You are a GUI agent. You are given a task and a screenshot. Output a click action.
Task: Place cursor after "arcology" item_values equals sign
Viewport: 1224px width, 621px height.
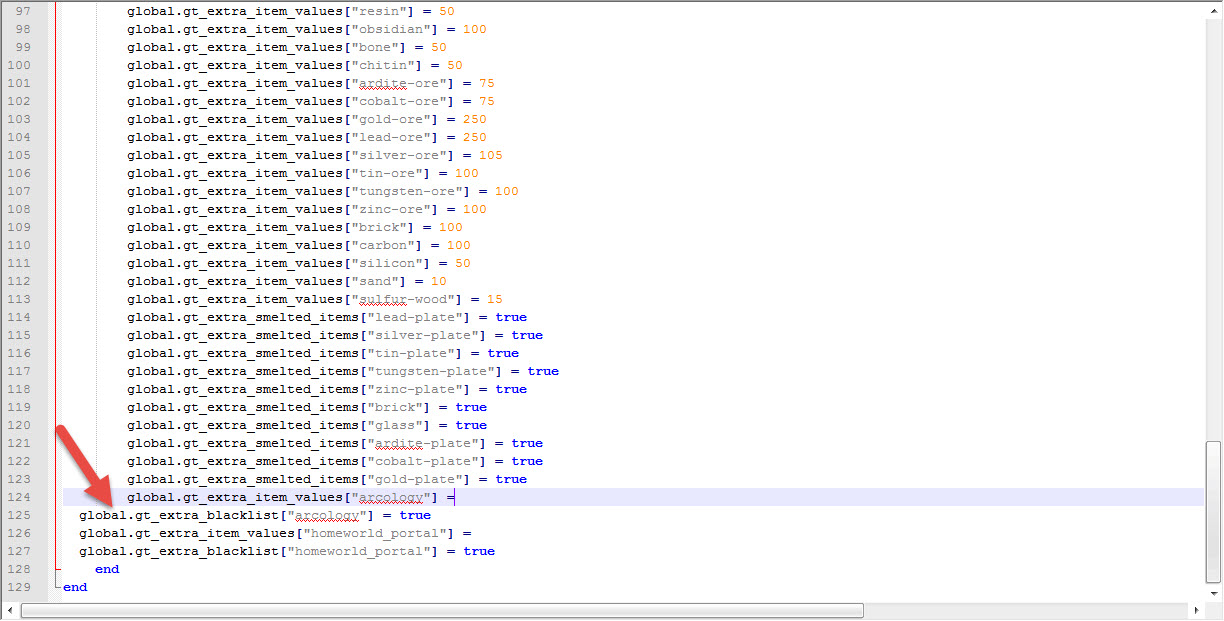pos(456,497)
